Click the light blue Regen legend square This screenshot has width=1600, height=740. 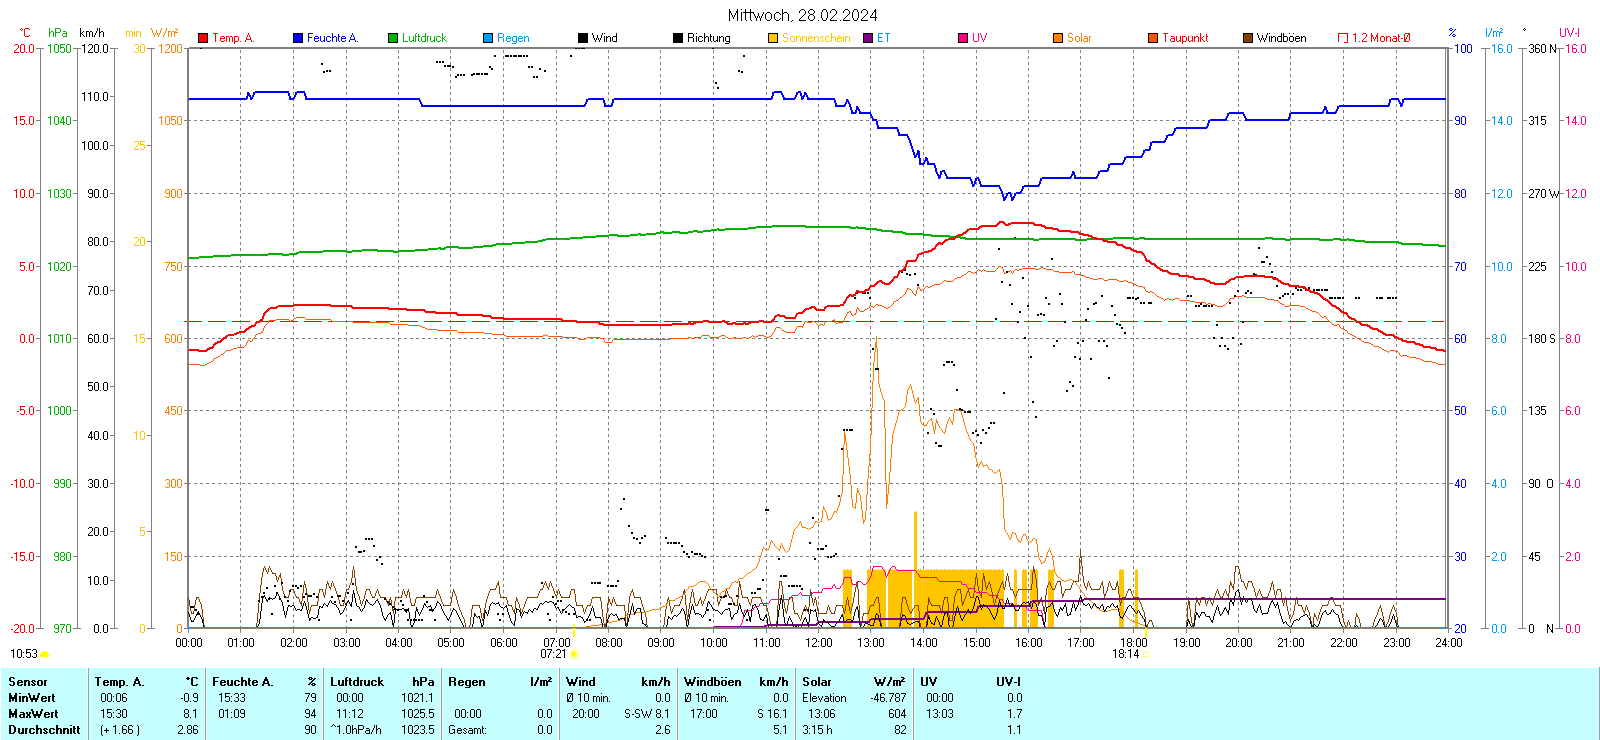[x=488, y=38]
